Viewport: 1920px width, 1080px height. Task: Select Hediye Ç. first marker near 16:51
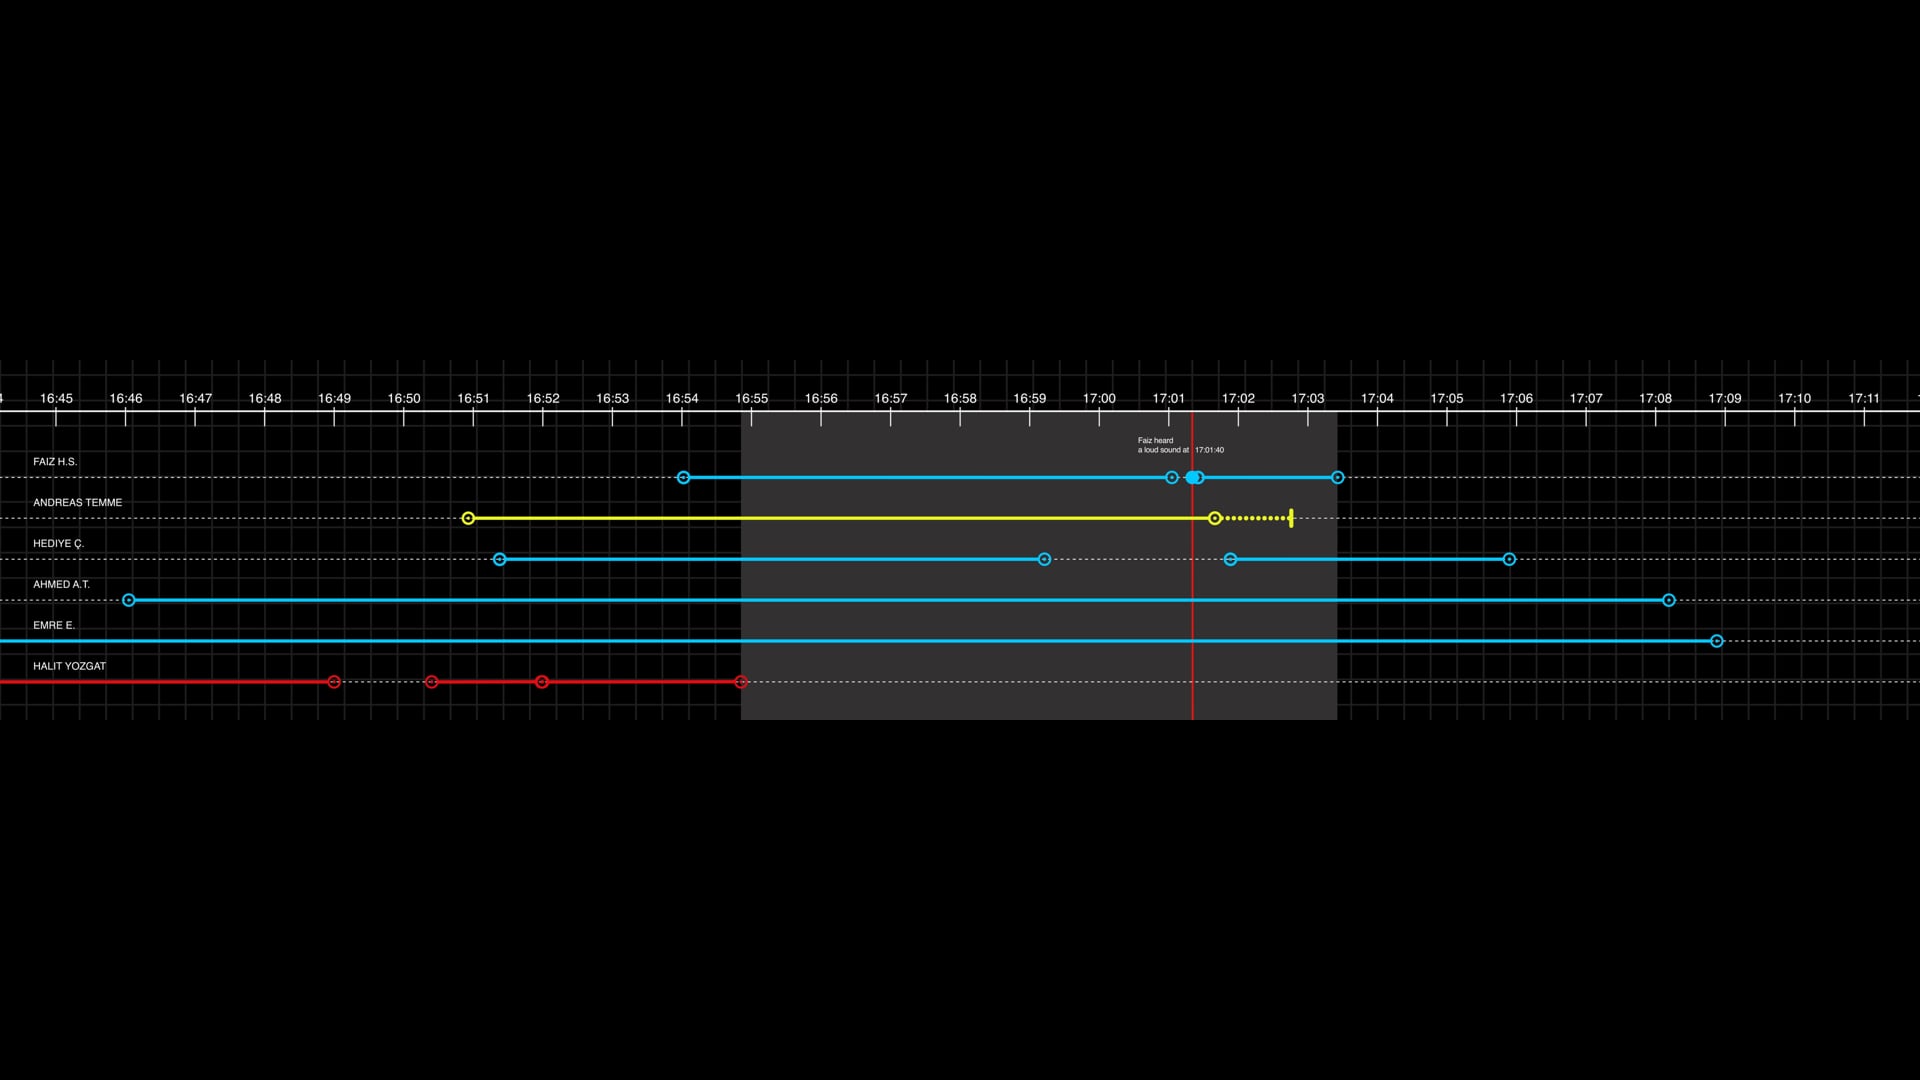click(x=500, y=559)
